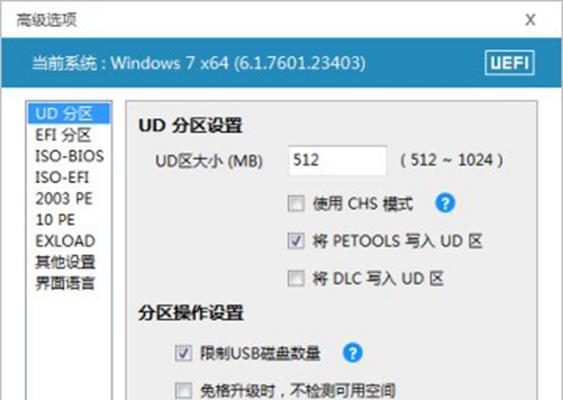Select UD 分区 in the sidebar list

click(x=69, y=113)
